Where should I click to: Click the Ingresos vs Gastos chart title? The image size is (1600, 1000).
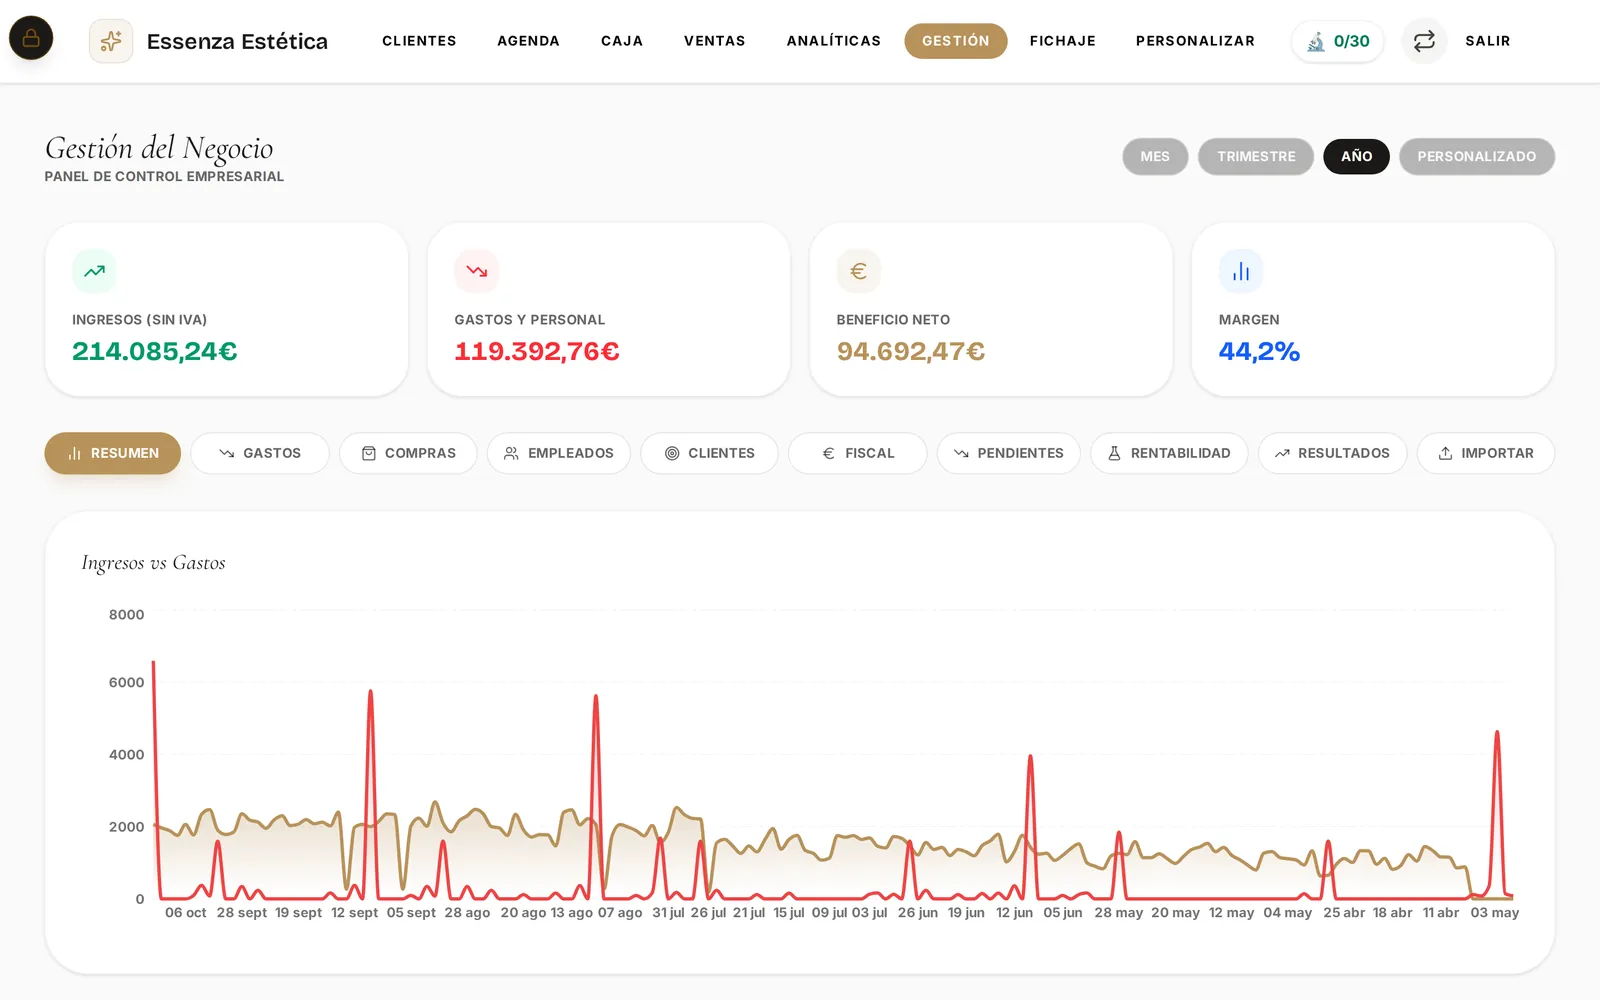click(x=153, y=563)
